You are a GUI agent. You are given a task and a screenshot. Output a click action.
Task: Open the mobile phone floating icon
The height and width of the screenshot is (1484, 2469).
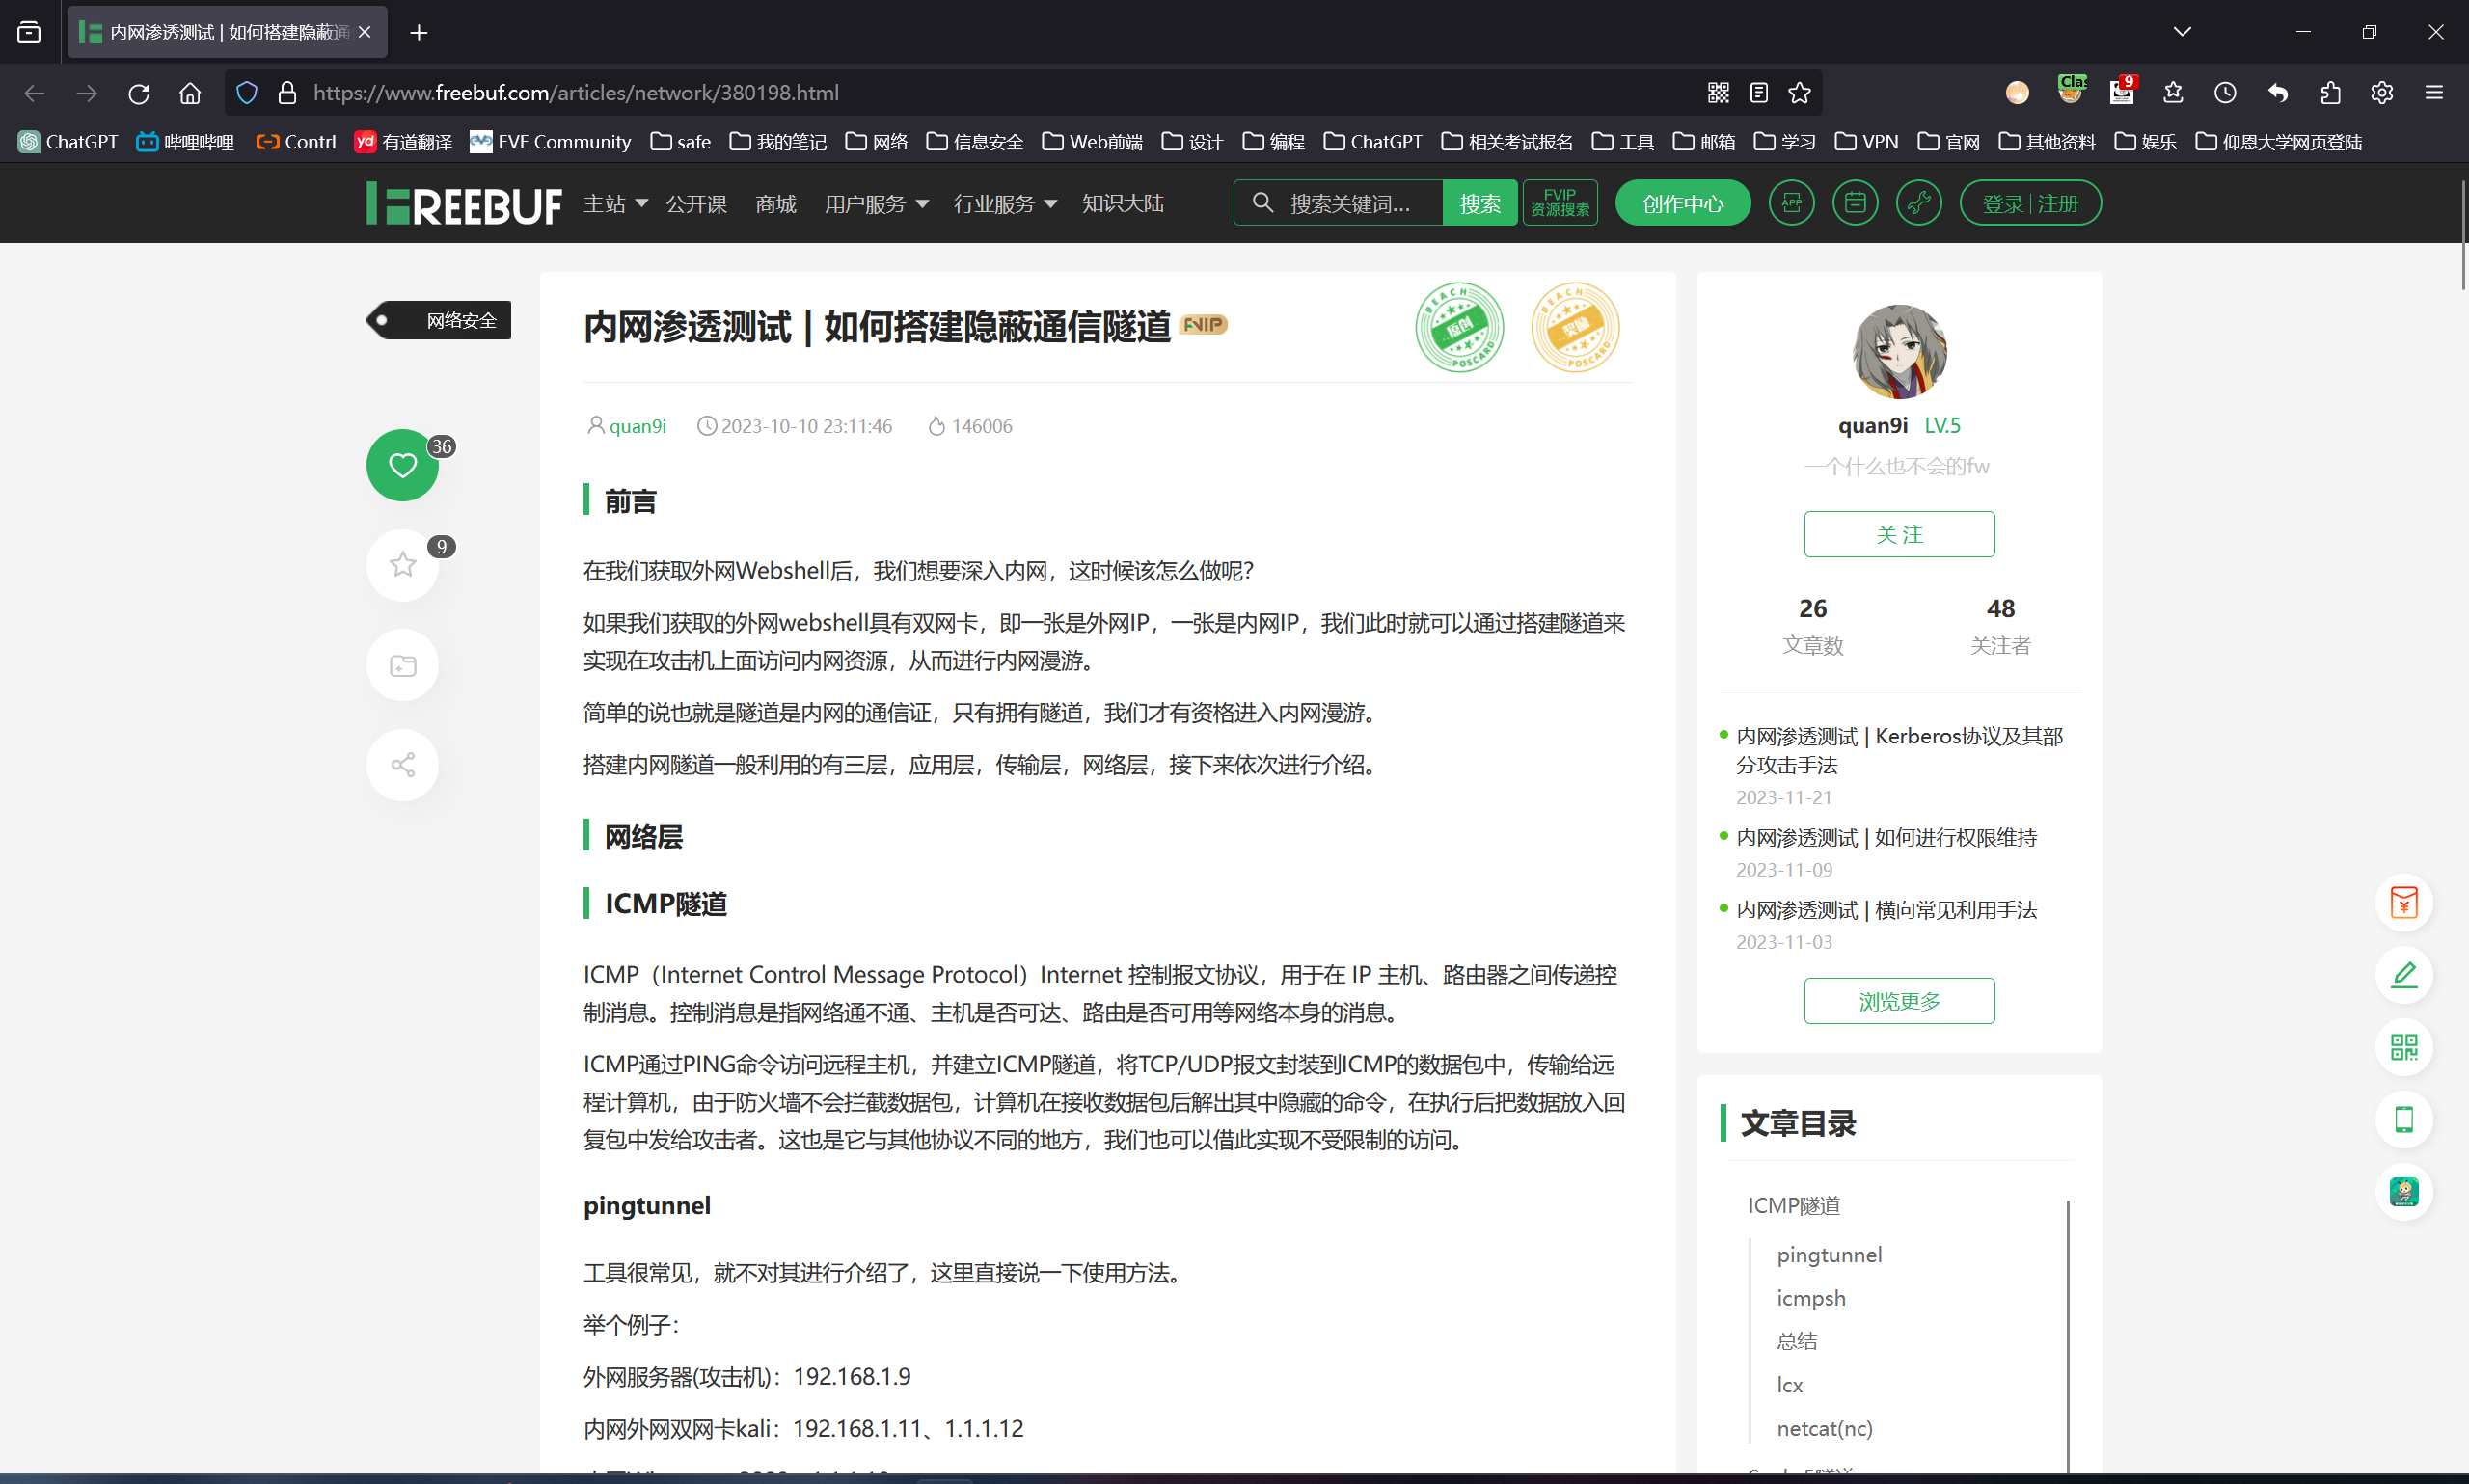(x=2404, y=1119)
